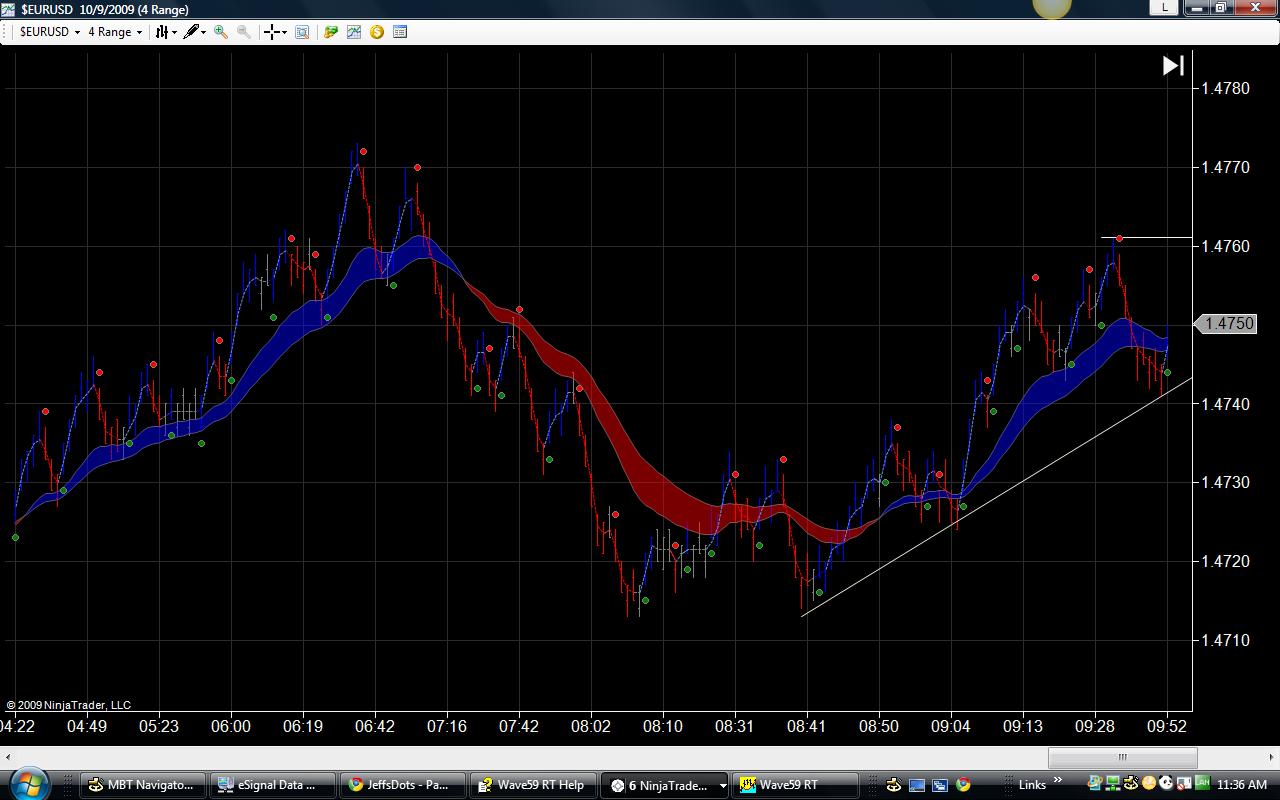Click the 06:42 time axis label
Screen dimensions: 1280x800
375,726
